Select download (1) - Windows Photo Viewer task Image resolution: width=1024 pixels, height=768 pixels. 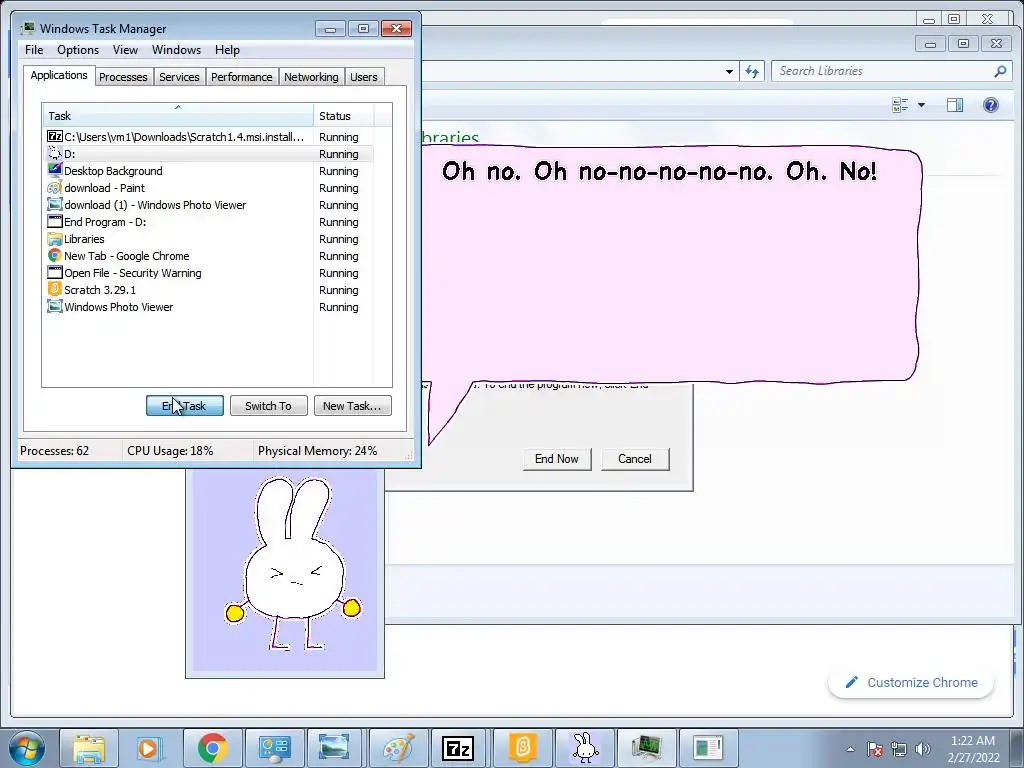point(209,204)
